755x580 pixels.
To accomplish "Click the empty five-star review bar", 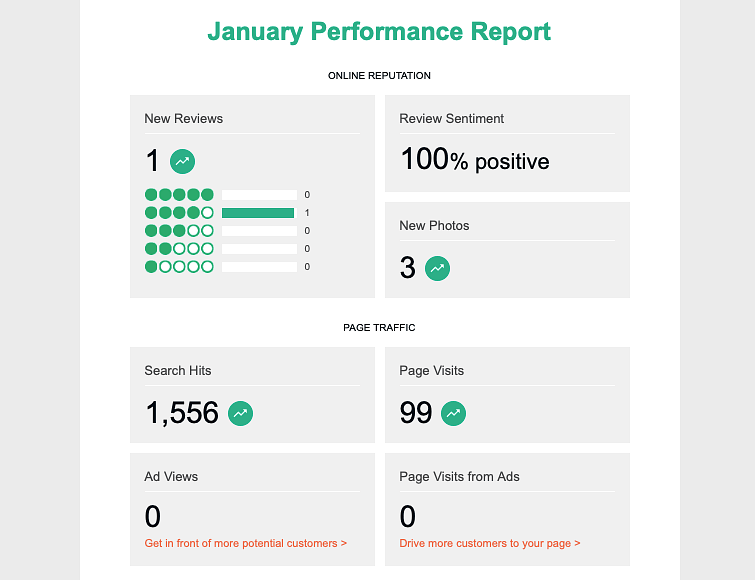I will (259, 195).
